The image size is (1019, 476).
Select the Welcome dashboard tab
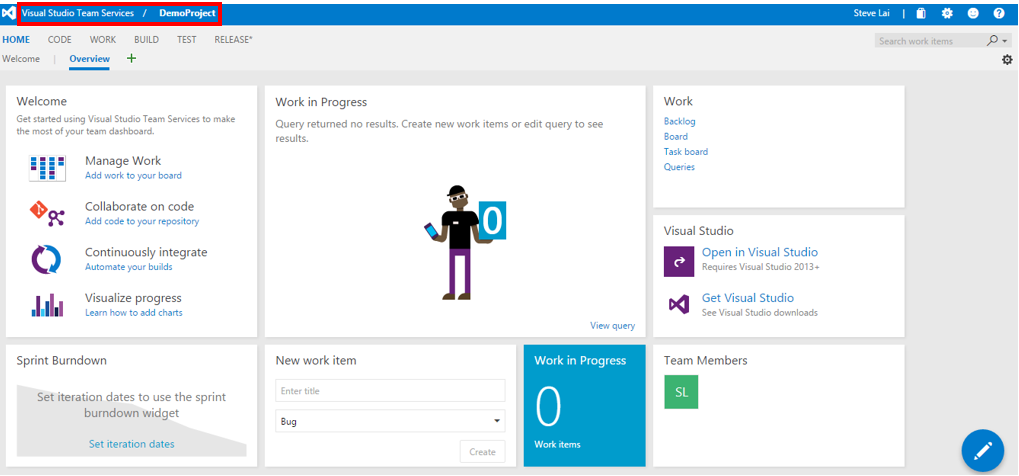21,59
